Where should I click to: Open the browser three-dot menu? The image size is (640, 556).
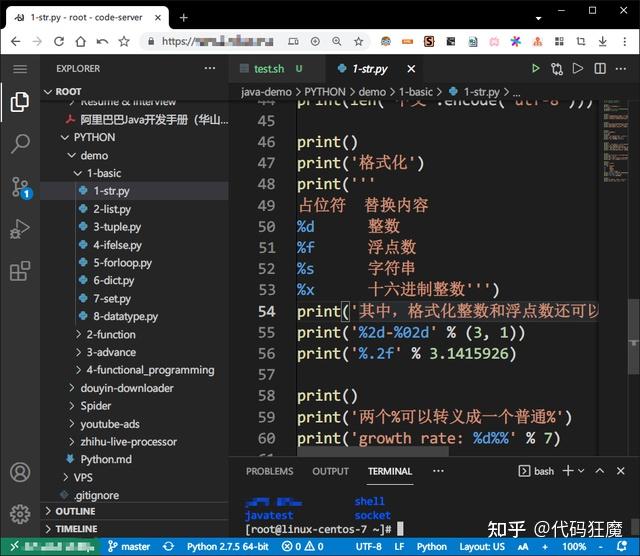pyautogui.click(x=624, y=41)
